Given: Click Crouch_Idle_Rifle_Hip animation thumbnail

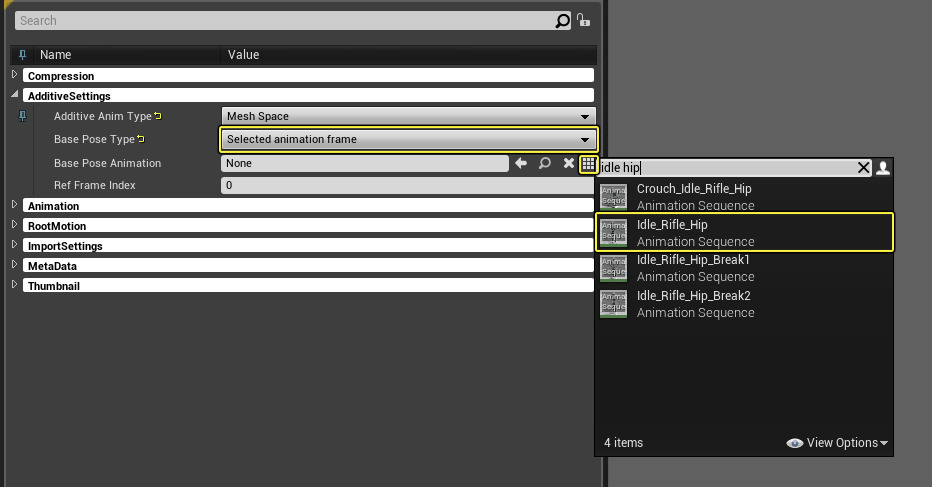Looking at the screenshot, I should point(613,196).
